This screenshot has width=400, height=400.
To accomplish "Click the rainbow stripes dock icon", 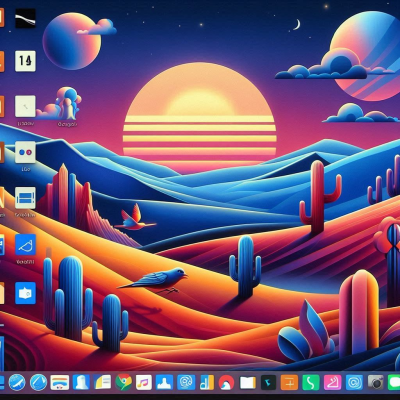I will 60,382.
